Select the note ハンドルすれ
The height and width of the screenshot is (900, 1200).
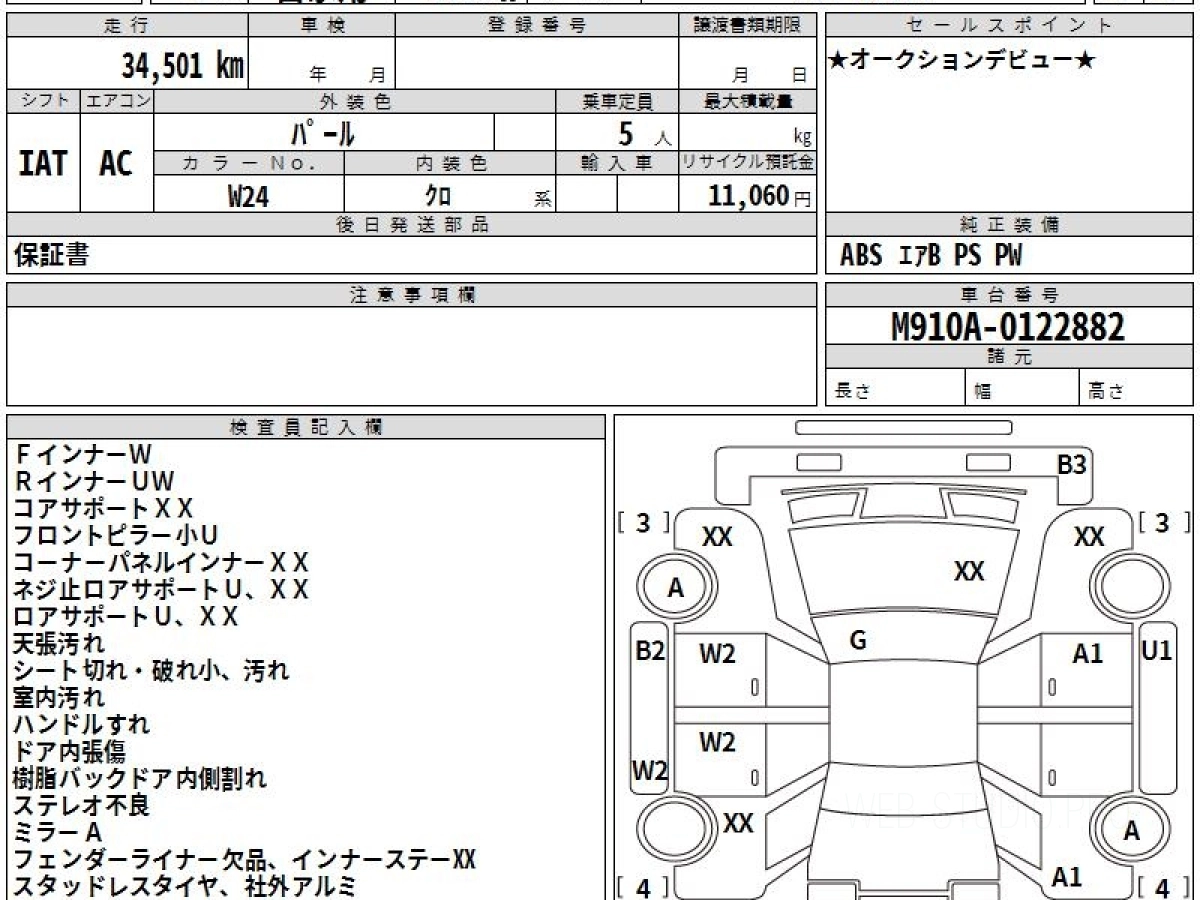[81, 724]
